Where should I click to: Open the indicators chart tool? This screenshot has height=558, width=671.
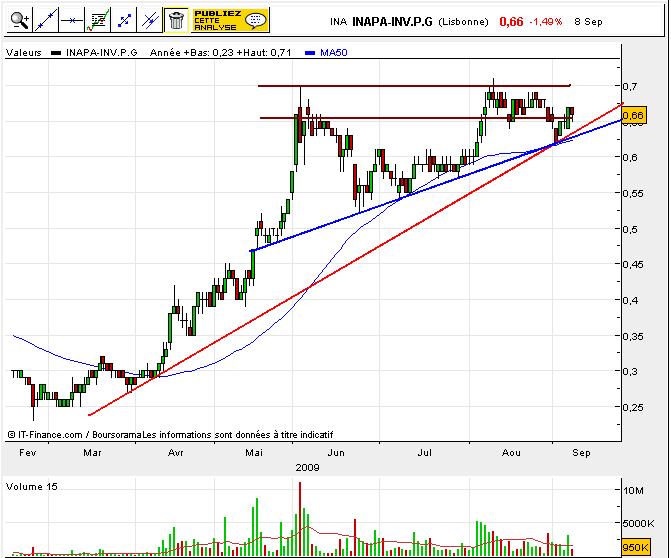pos(98,20)
